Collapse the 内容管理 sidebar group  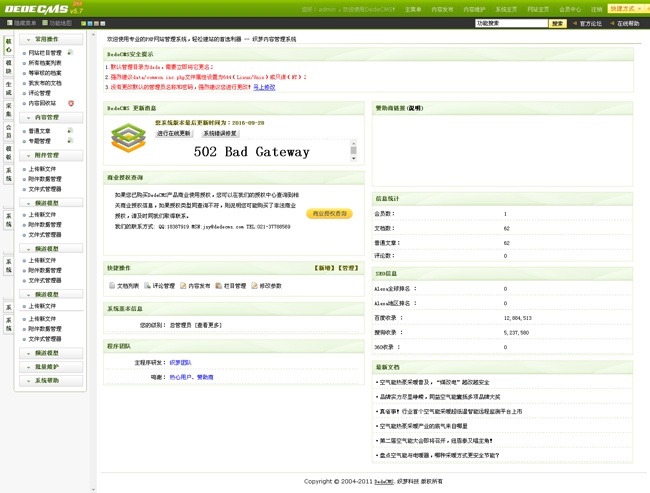51,118
